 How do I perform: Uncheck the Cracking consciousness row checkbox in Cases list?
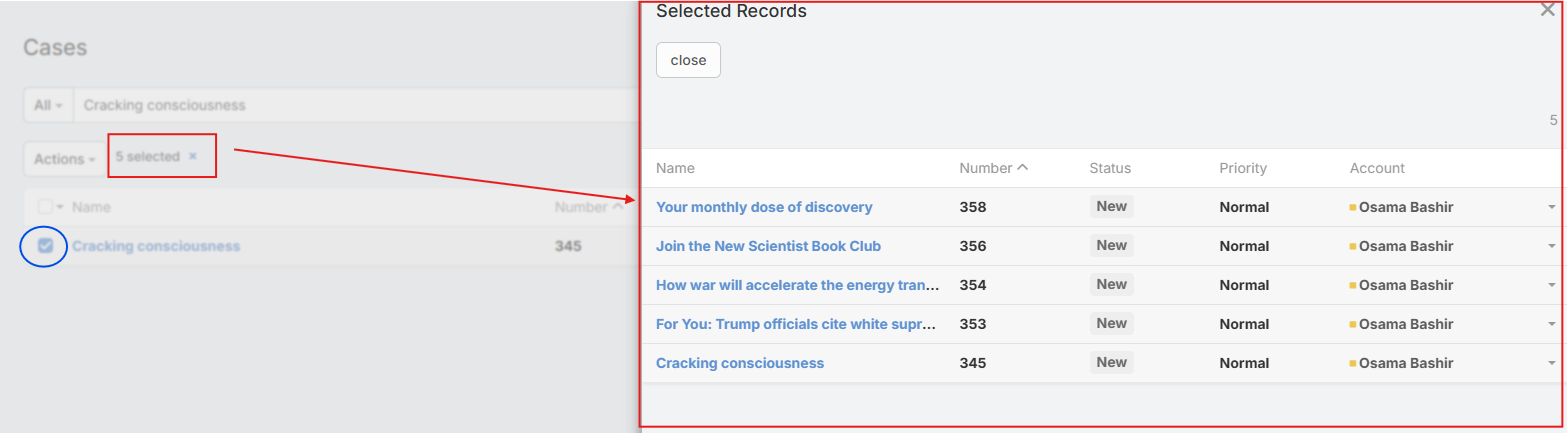45,246
